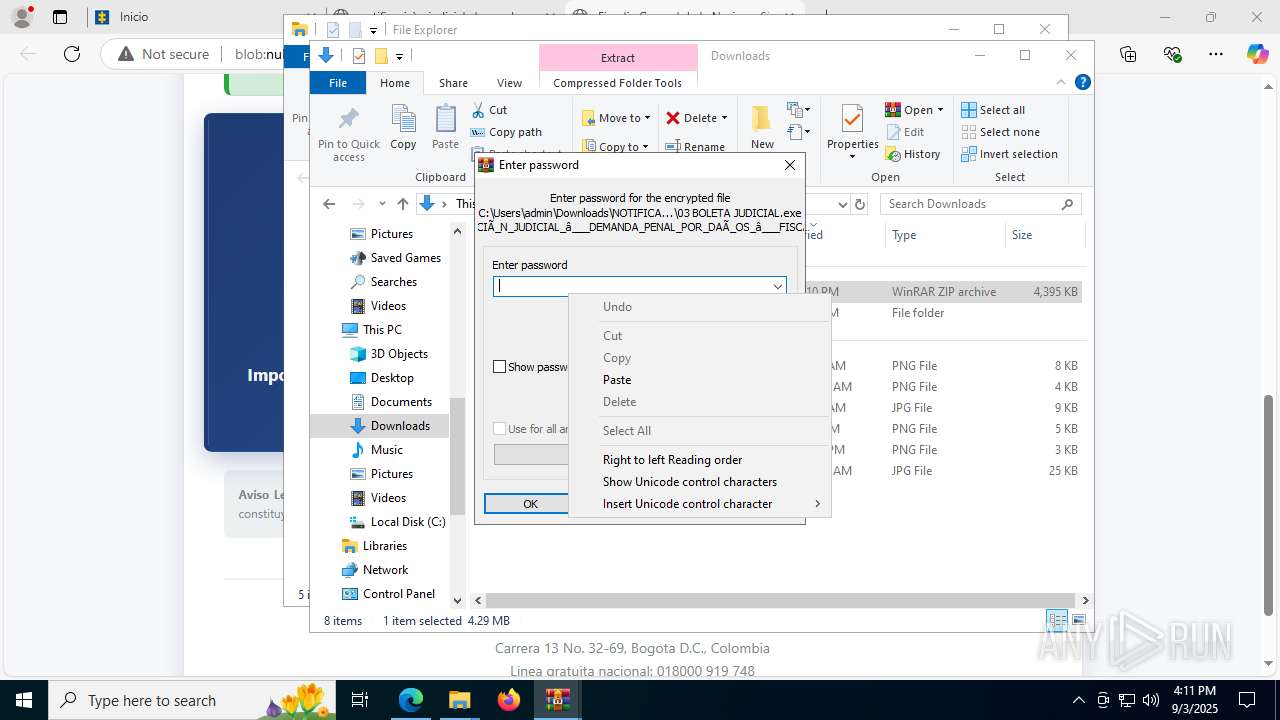This screenshot has height=720, width=1280.
Task: Select Local Disk (C:) in navigation pane
Action: pyautogui.click(x=408, y=522)
